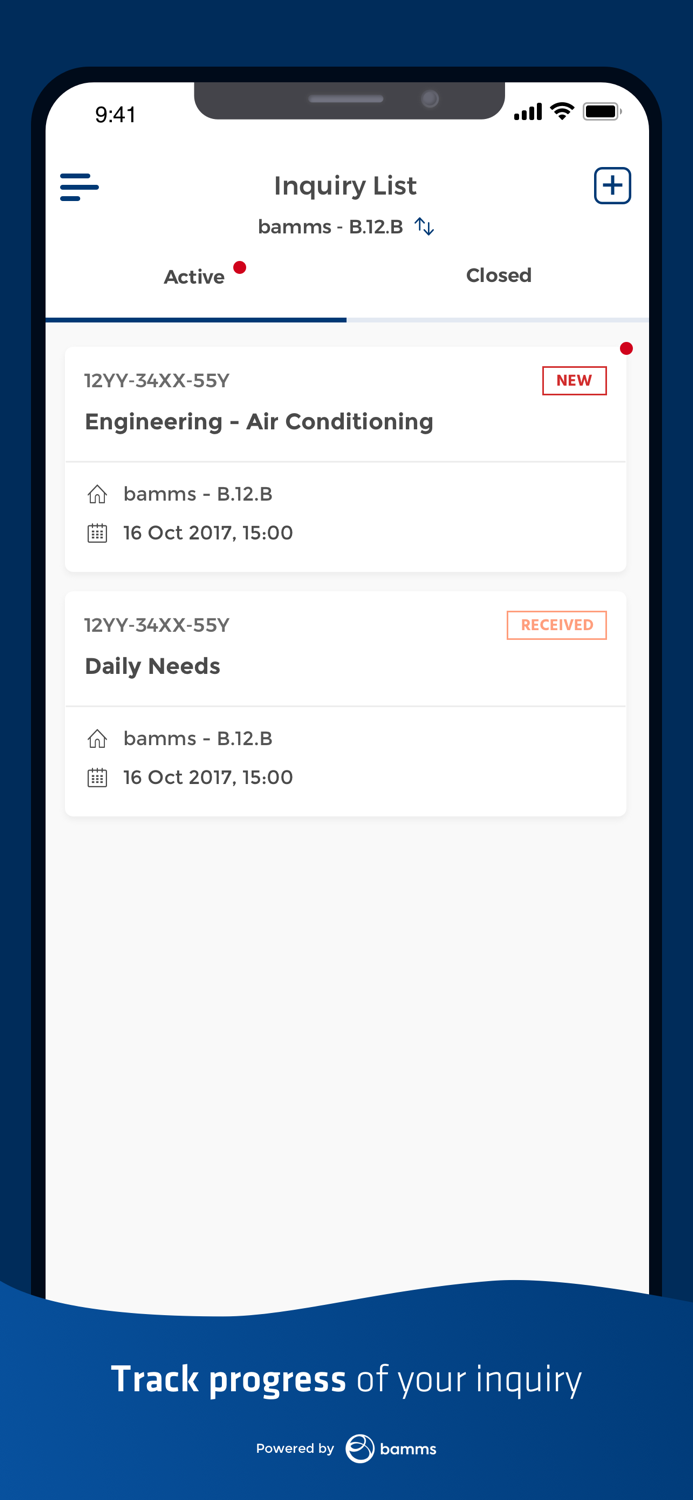Screen dimensions: 693x1500
Task: Click home icon in Air Conditioning card
Action: (97, 494)
